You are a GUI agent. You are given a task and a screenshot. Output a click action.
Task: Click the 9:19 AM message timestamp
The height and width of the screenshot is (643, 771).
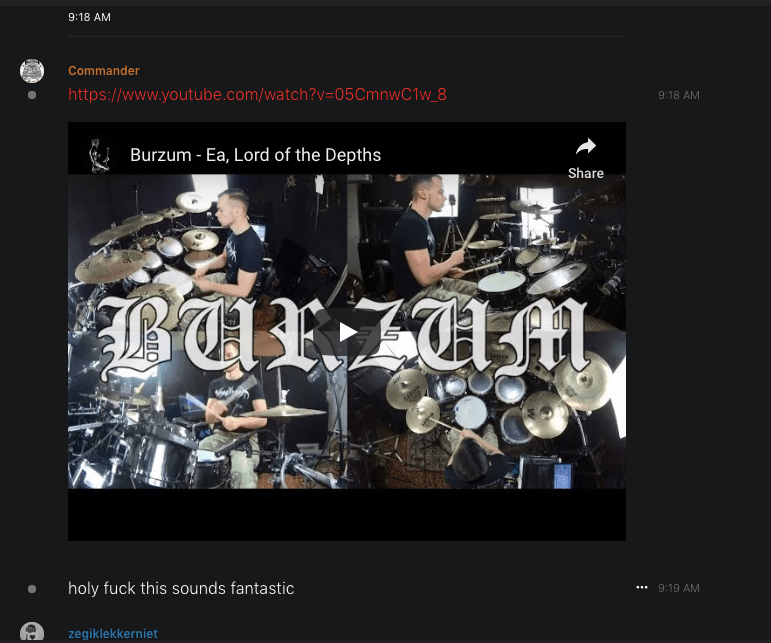coord(678,588)
